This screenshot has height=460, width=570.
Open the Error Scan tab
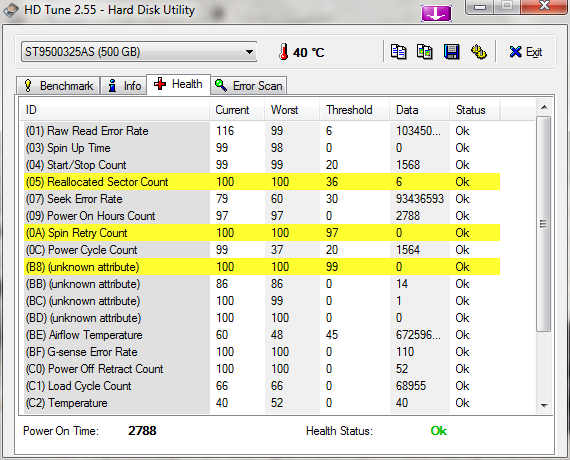[249, 86]
